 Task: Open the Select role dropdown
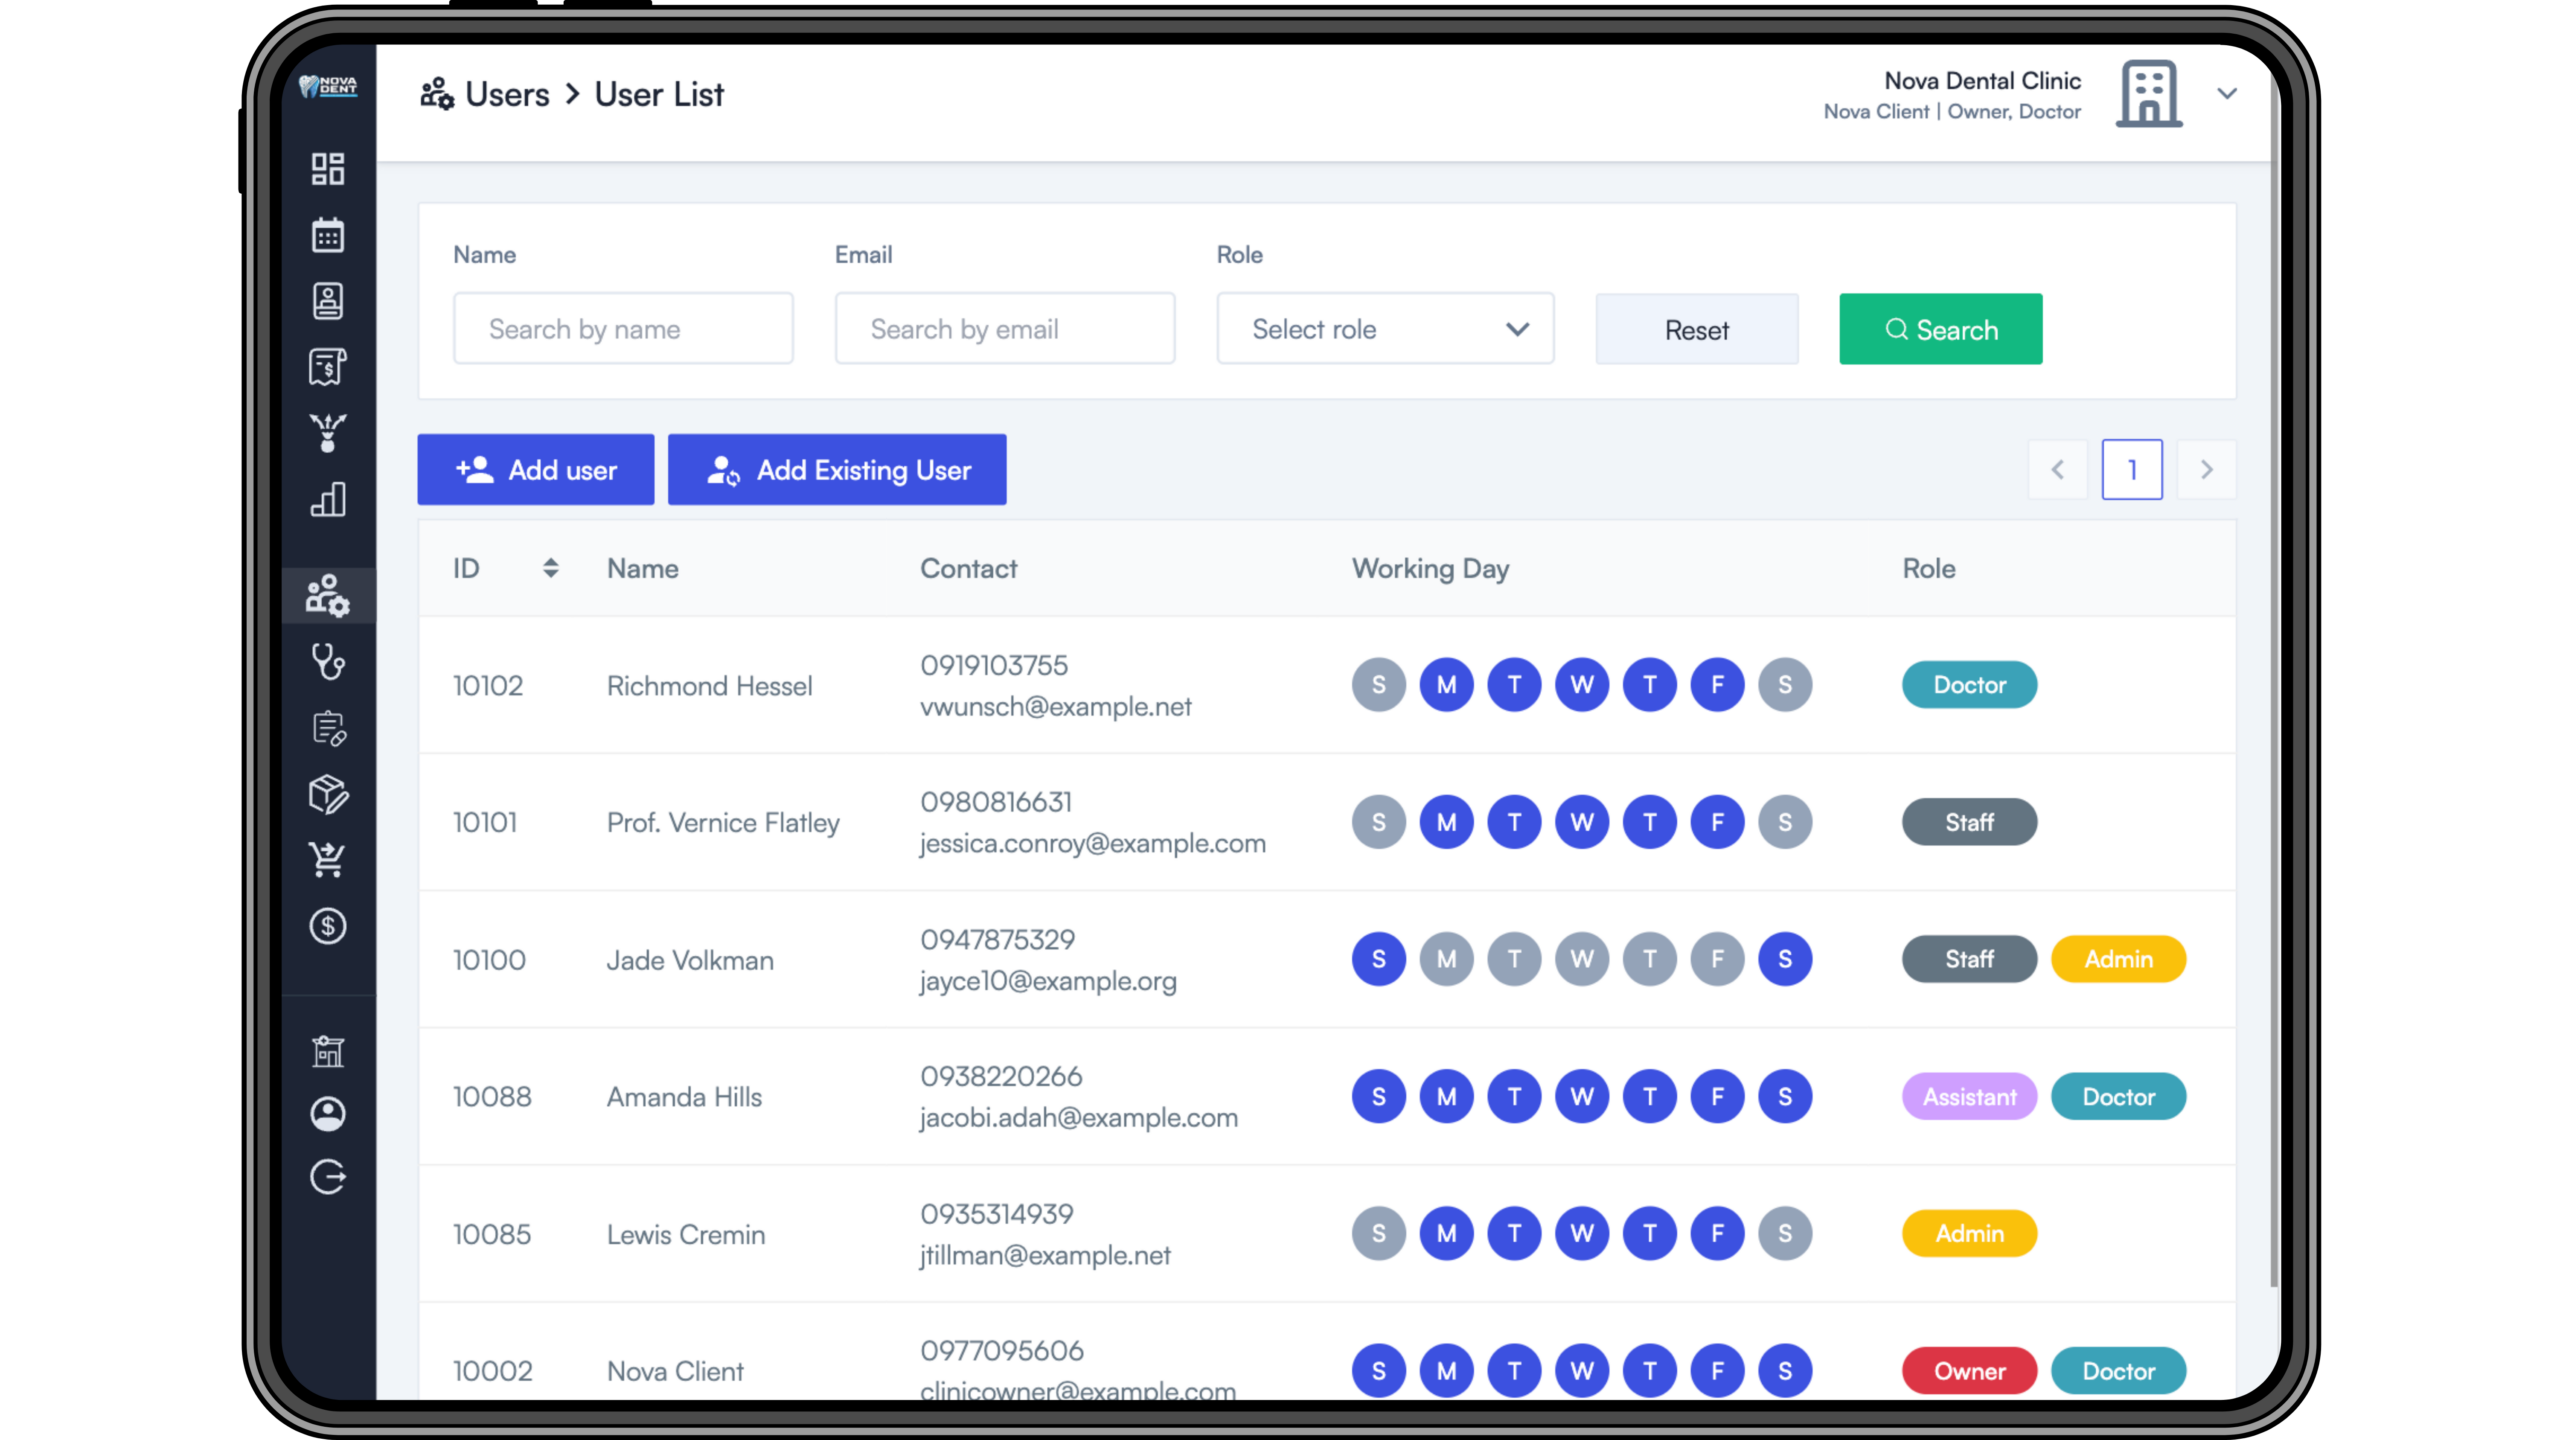point(1385,329)
